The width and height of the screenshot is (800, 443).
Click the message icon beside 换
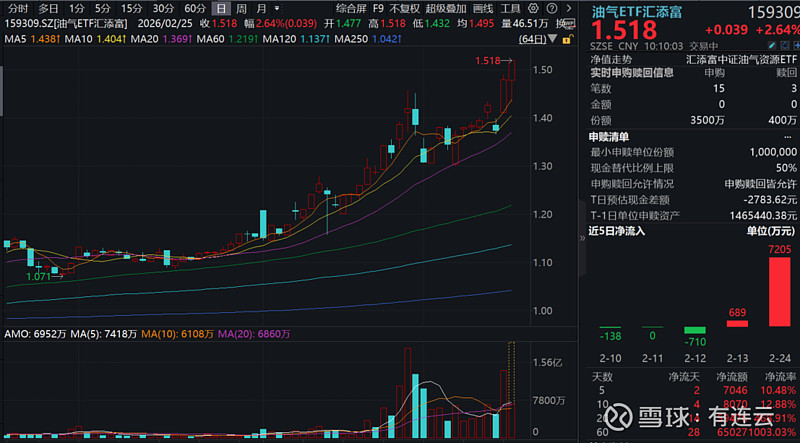571,23
